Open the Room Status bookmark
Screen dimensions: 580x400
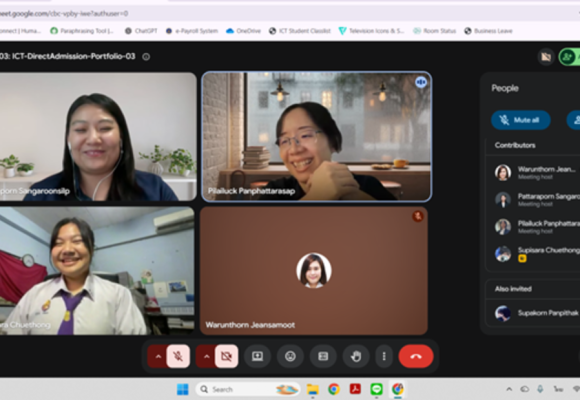click(435, 31)
